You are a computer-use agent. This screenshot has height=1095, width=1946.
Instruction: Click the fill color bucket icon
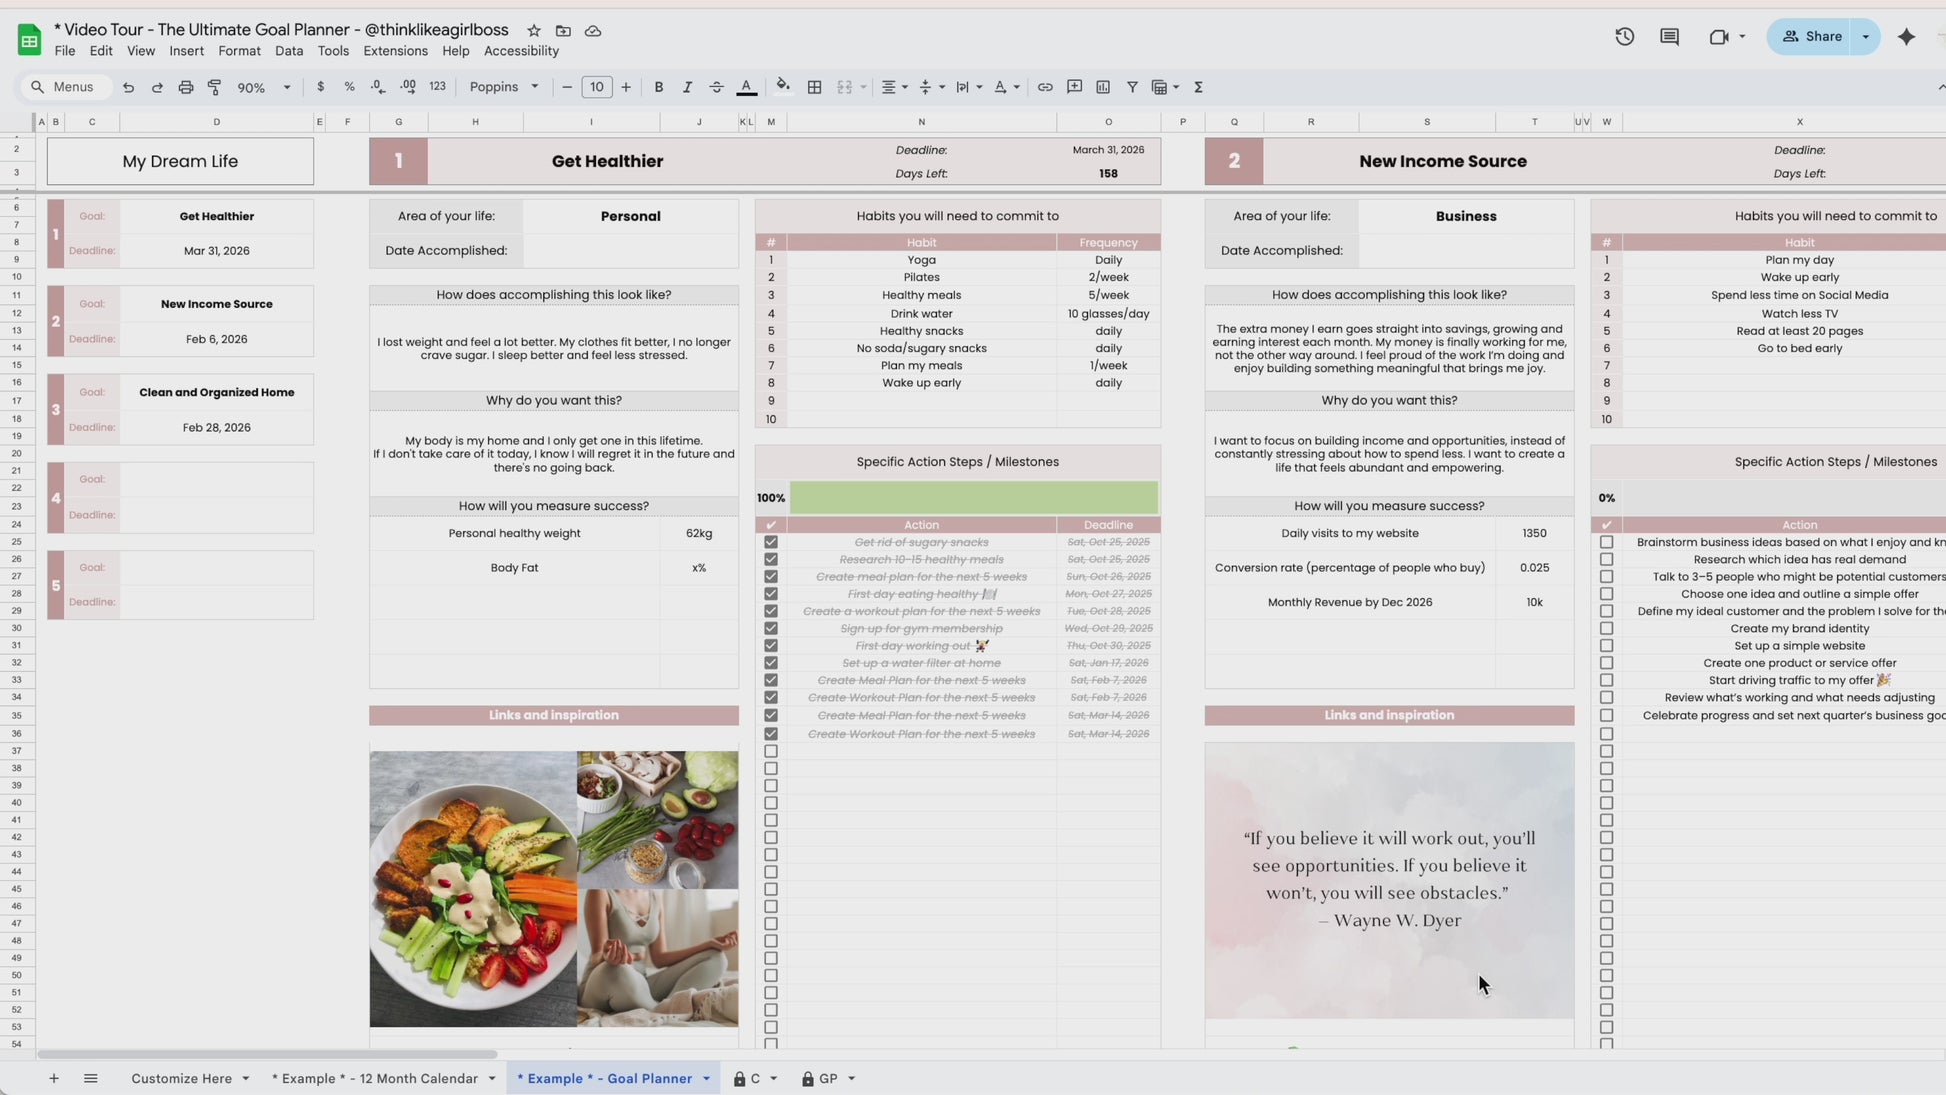[783, 87]
